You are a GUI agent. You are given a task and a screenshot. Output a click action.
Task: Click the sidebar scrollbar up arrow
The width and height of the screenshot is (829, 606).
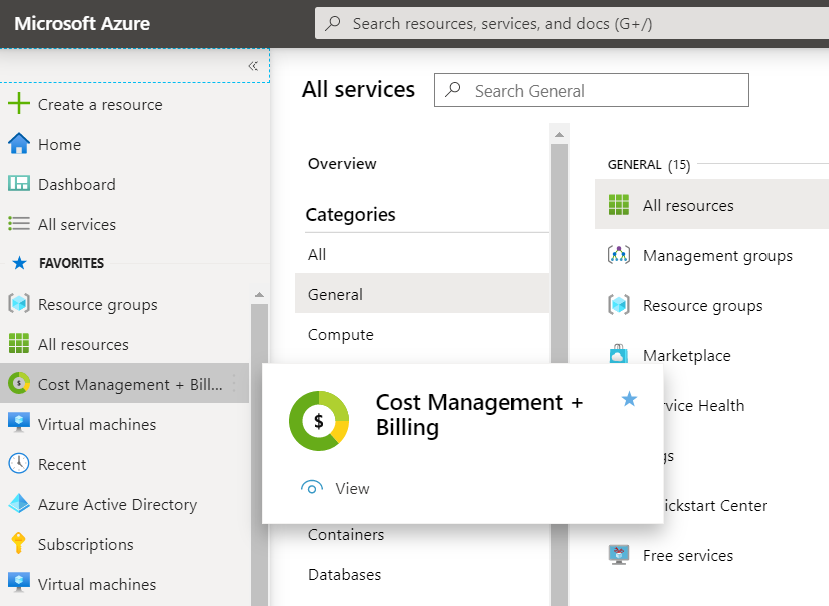pos(259,295)
